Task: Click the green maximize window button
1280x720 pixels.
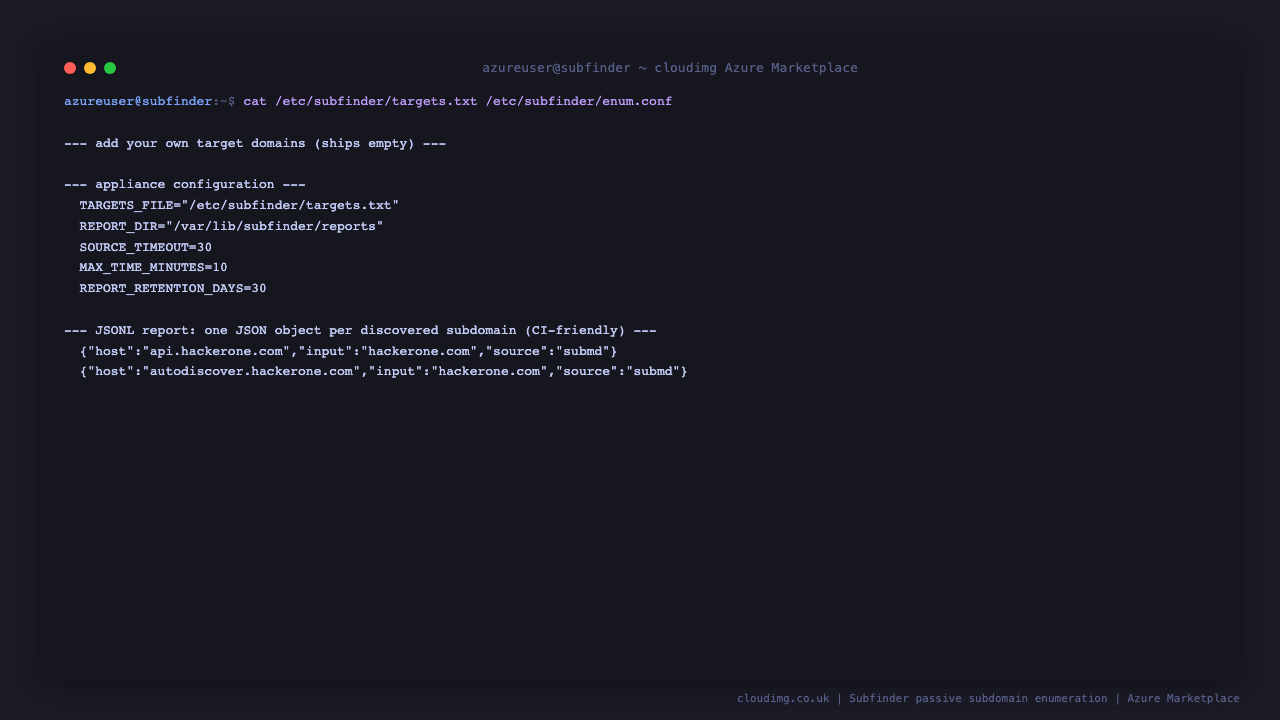Action: point(110,68)
